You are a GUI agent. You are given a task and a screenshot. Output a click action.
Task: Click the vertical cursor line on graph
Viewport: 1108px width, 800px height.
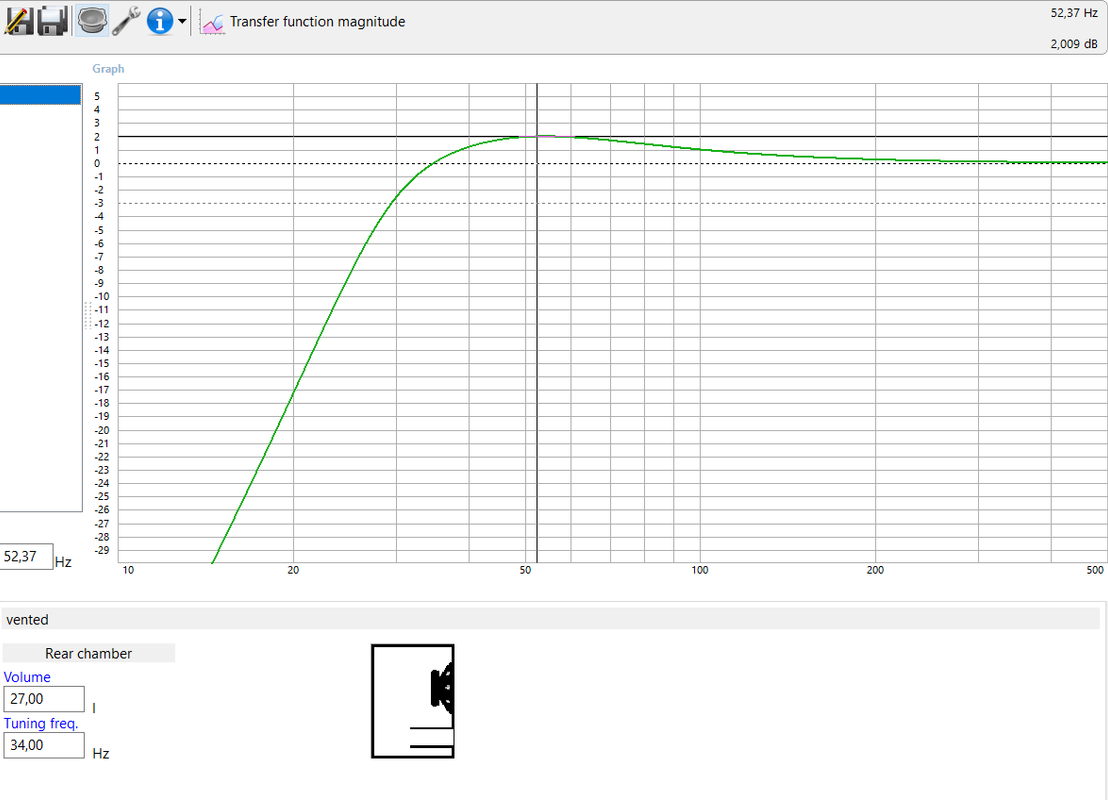537,323
